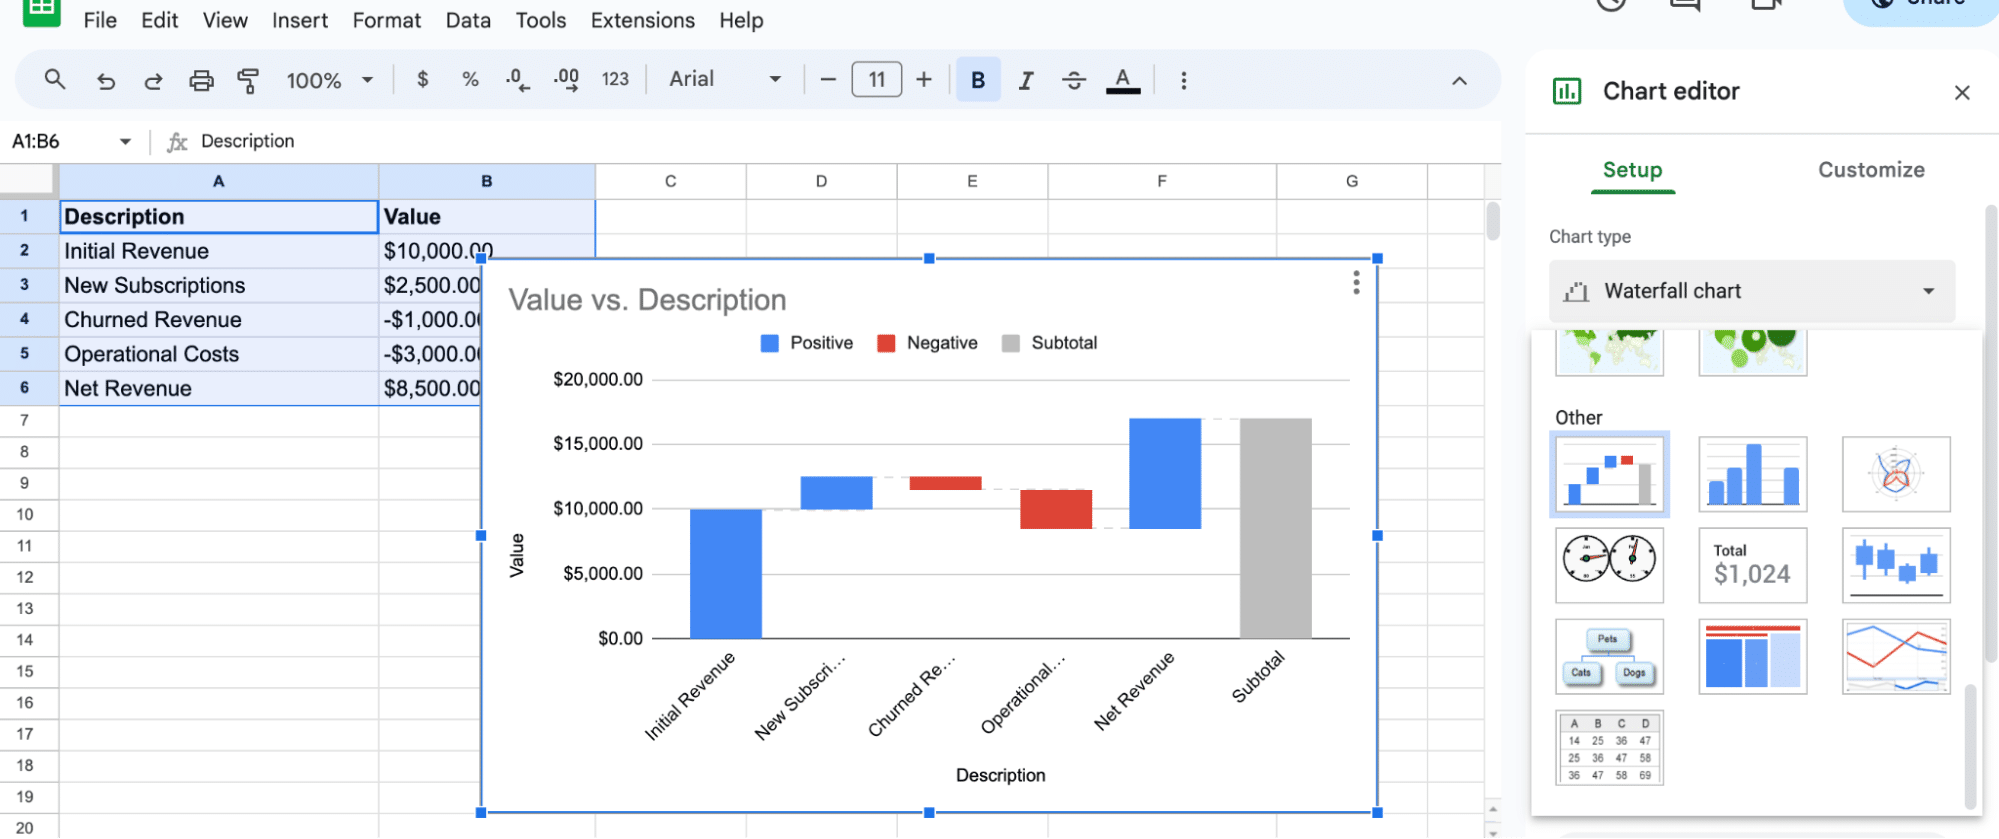Viewport: 1999px width, 839px height.
Task: Toggle bold formatting
Action: [978, 80]
